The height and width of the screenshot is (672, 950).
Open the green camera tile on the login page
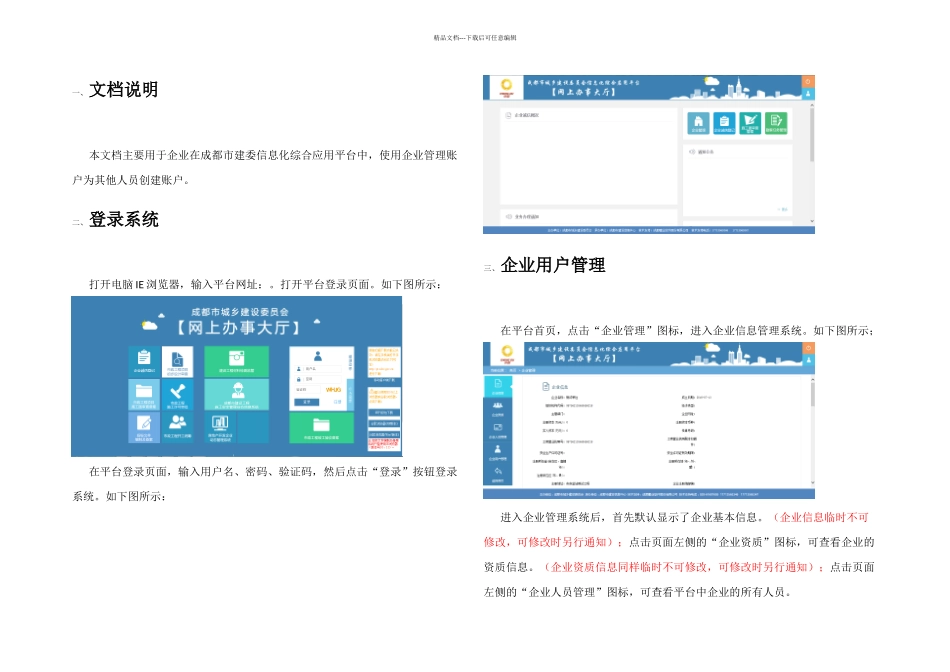[236, 361]
